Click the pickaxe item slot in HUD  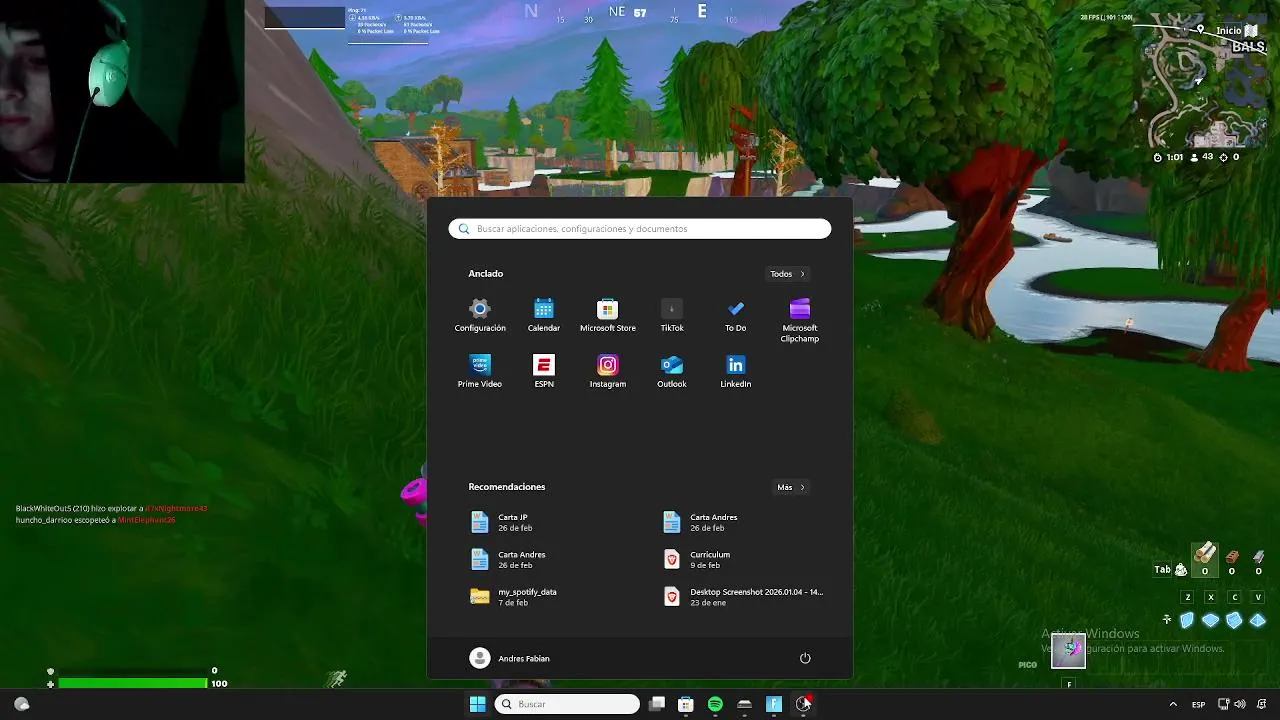point(1068,651)
